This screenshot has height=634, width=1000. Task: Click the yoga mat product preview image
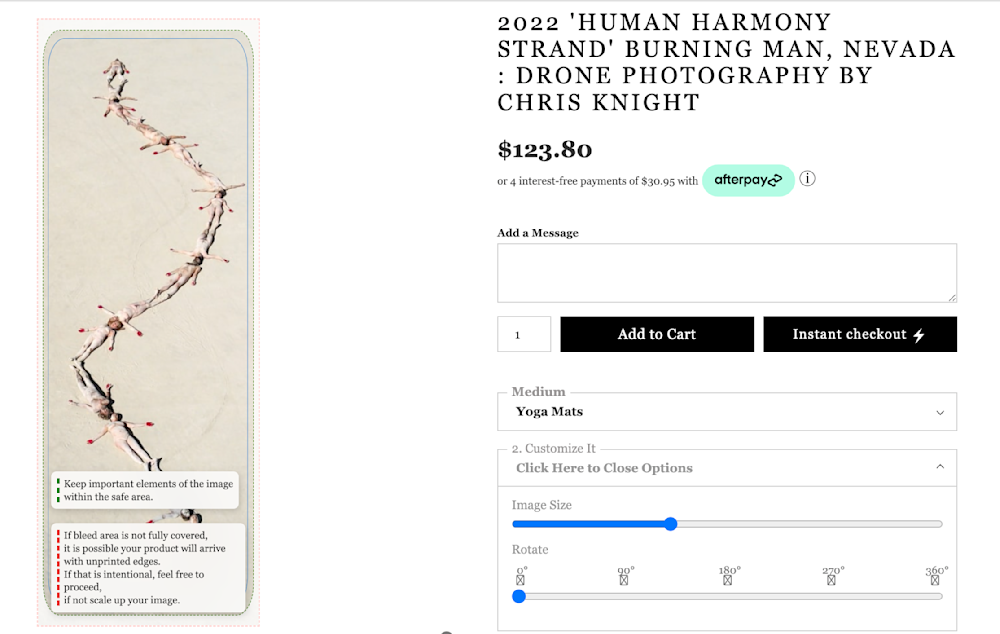click(148, 260)
